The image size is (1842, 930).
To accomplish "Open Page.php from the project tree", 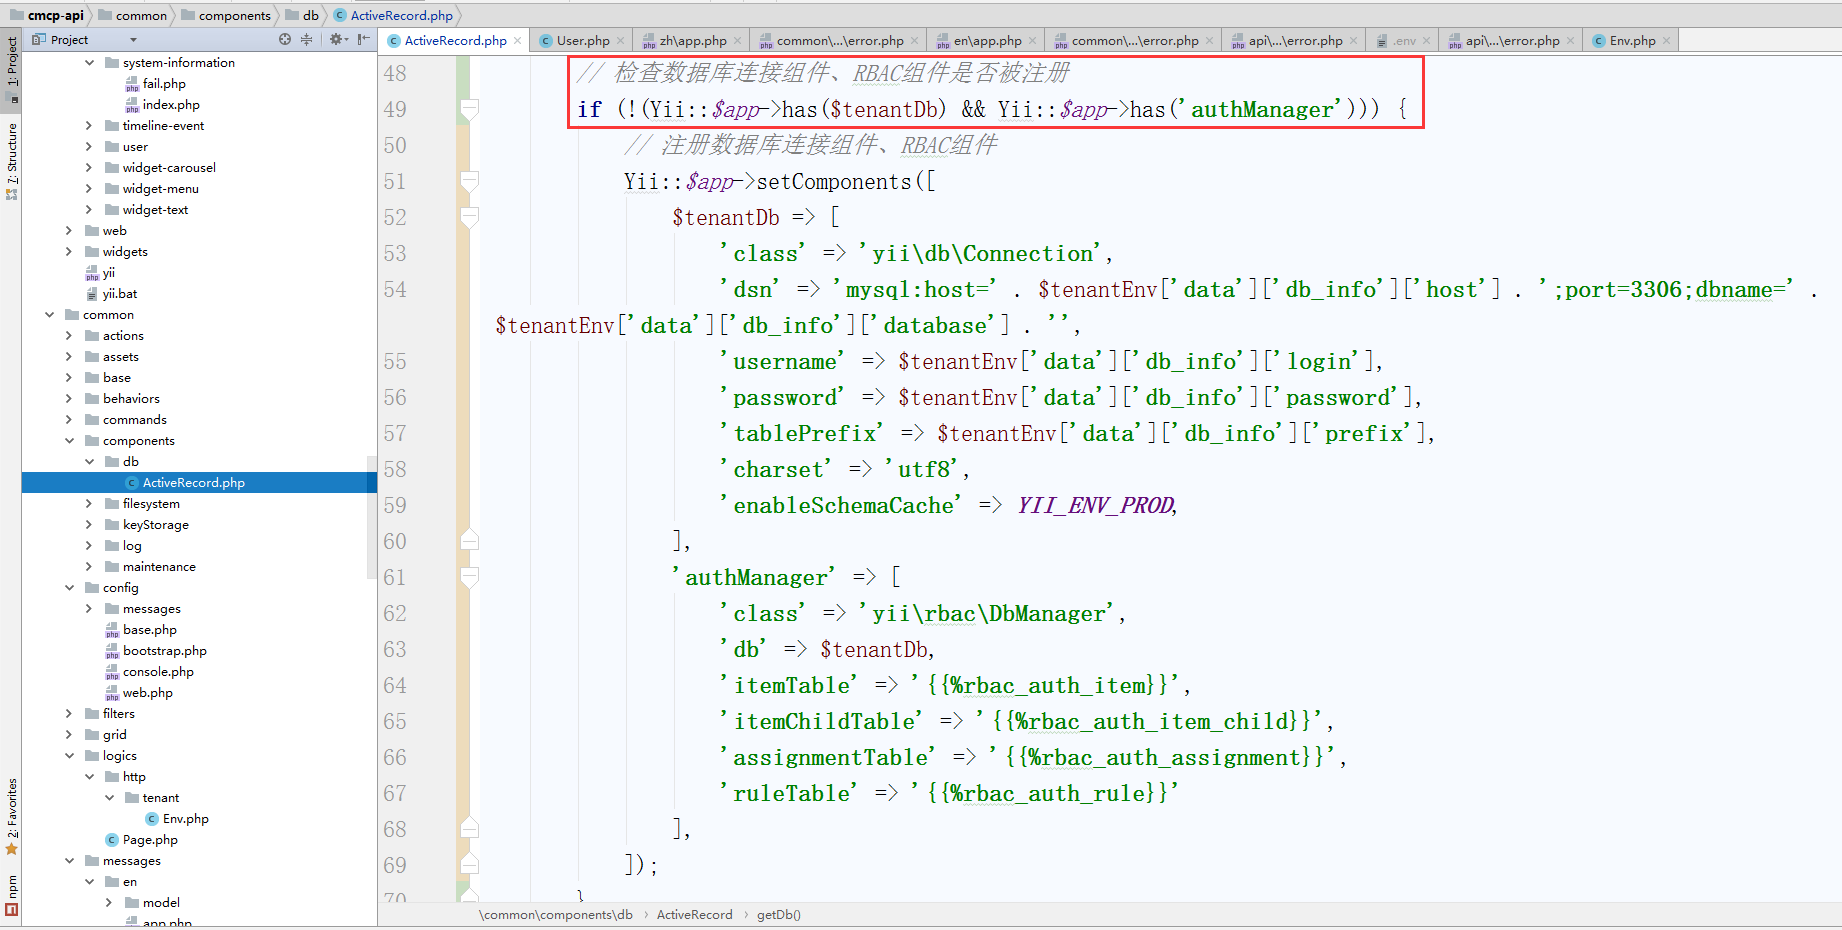I will click(150, 840).
